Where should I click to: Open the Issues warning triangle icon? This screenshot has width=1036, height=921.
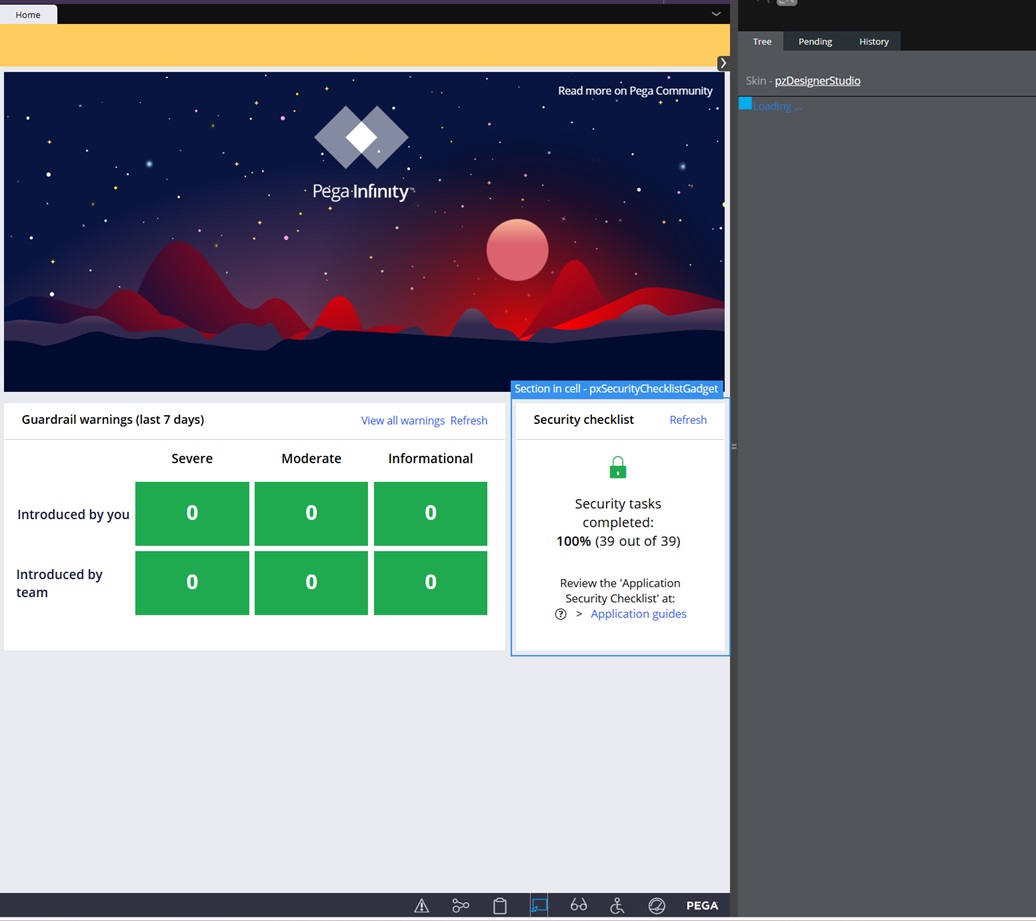pos(422,906)
